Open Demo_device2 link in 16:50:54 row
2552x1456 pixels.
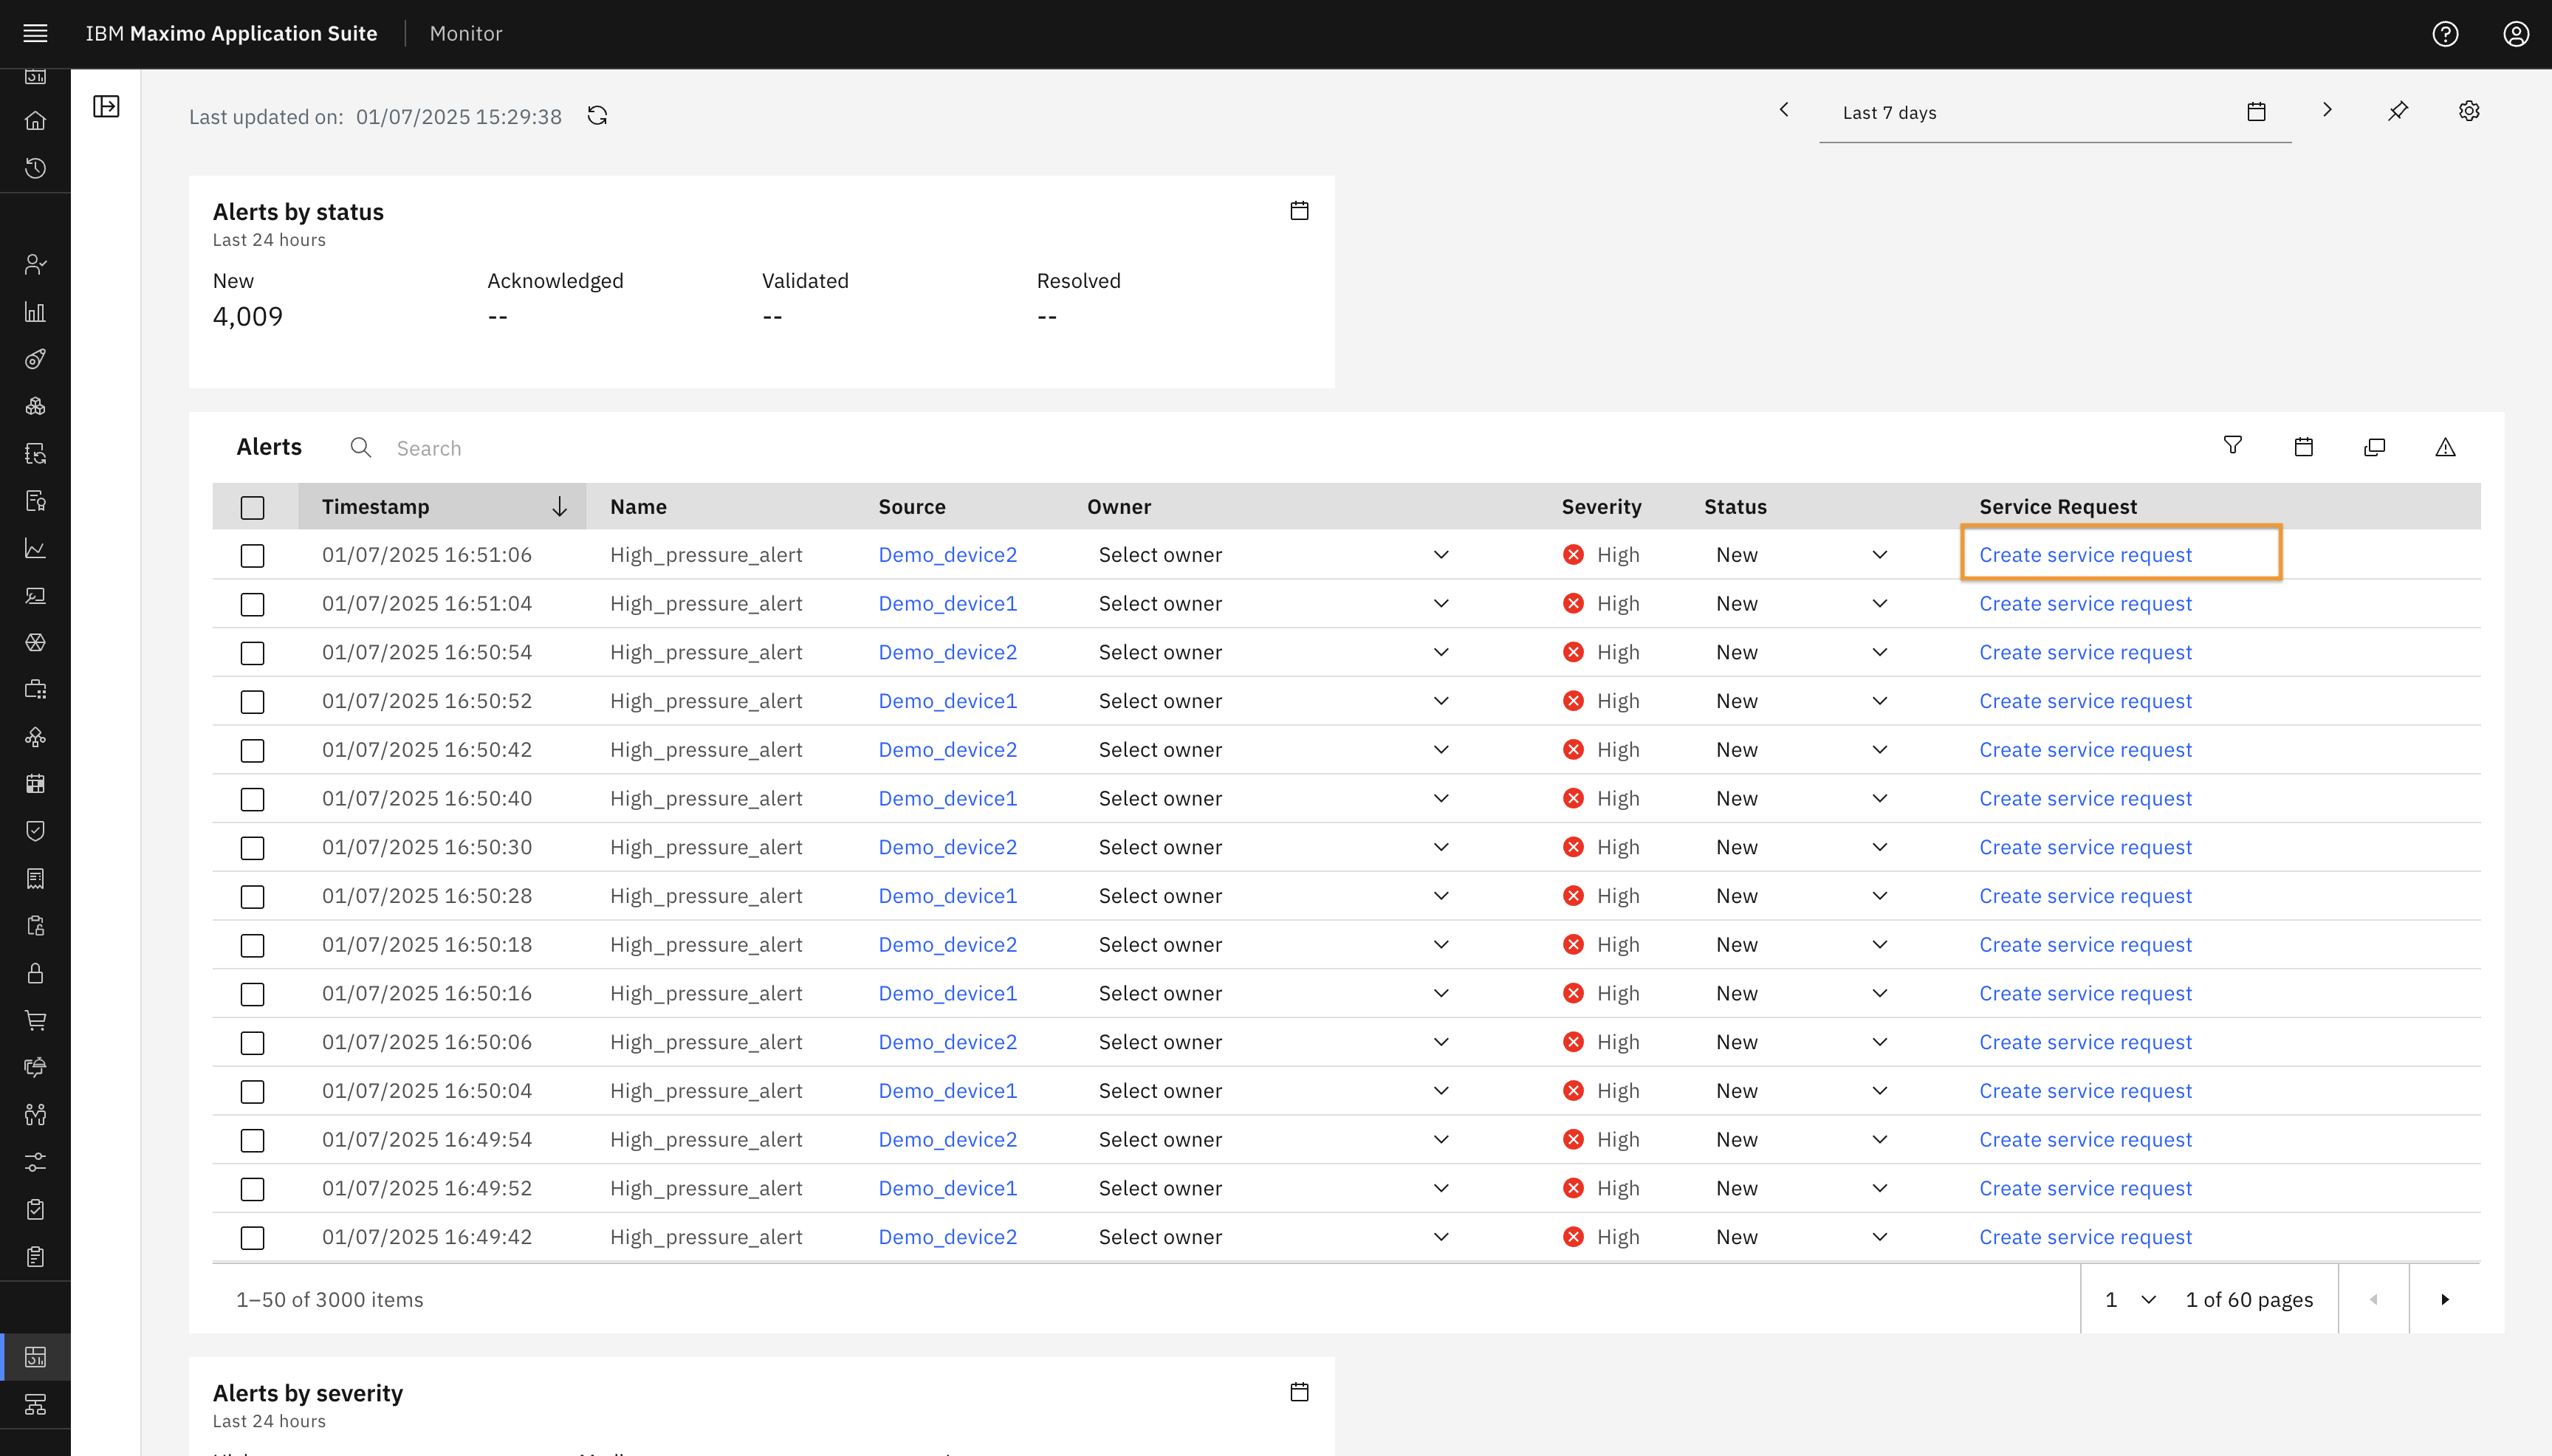(x=947, y=652)
